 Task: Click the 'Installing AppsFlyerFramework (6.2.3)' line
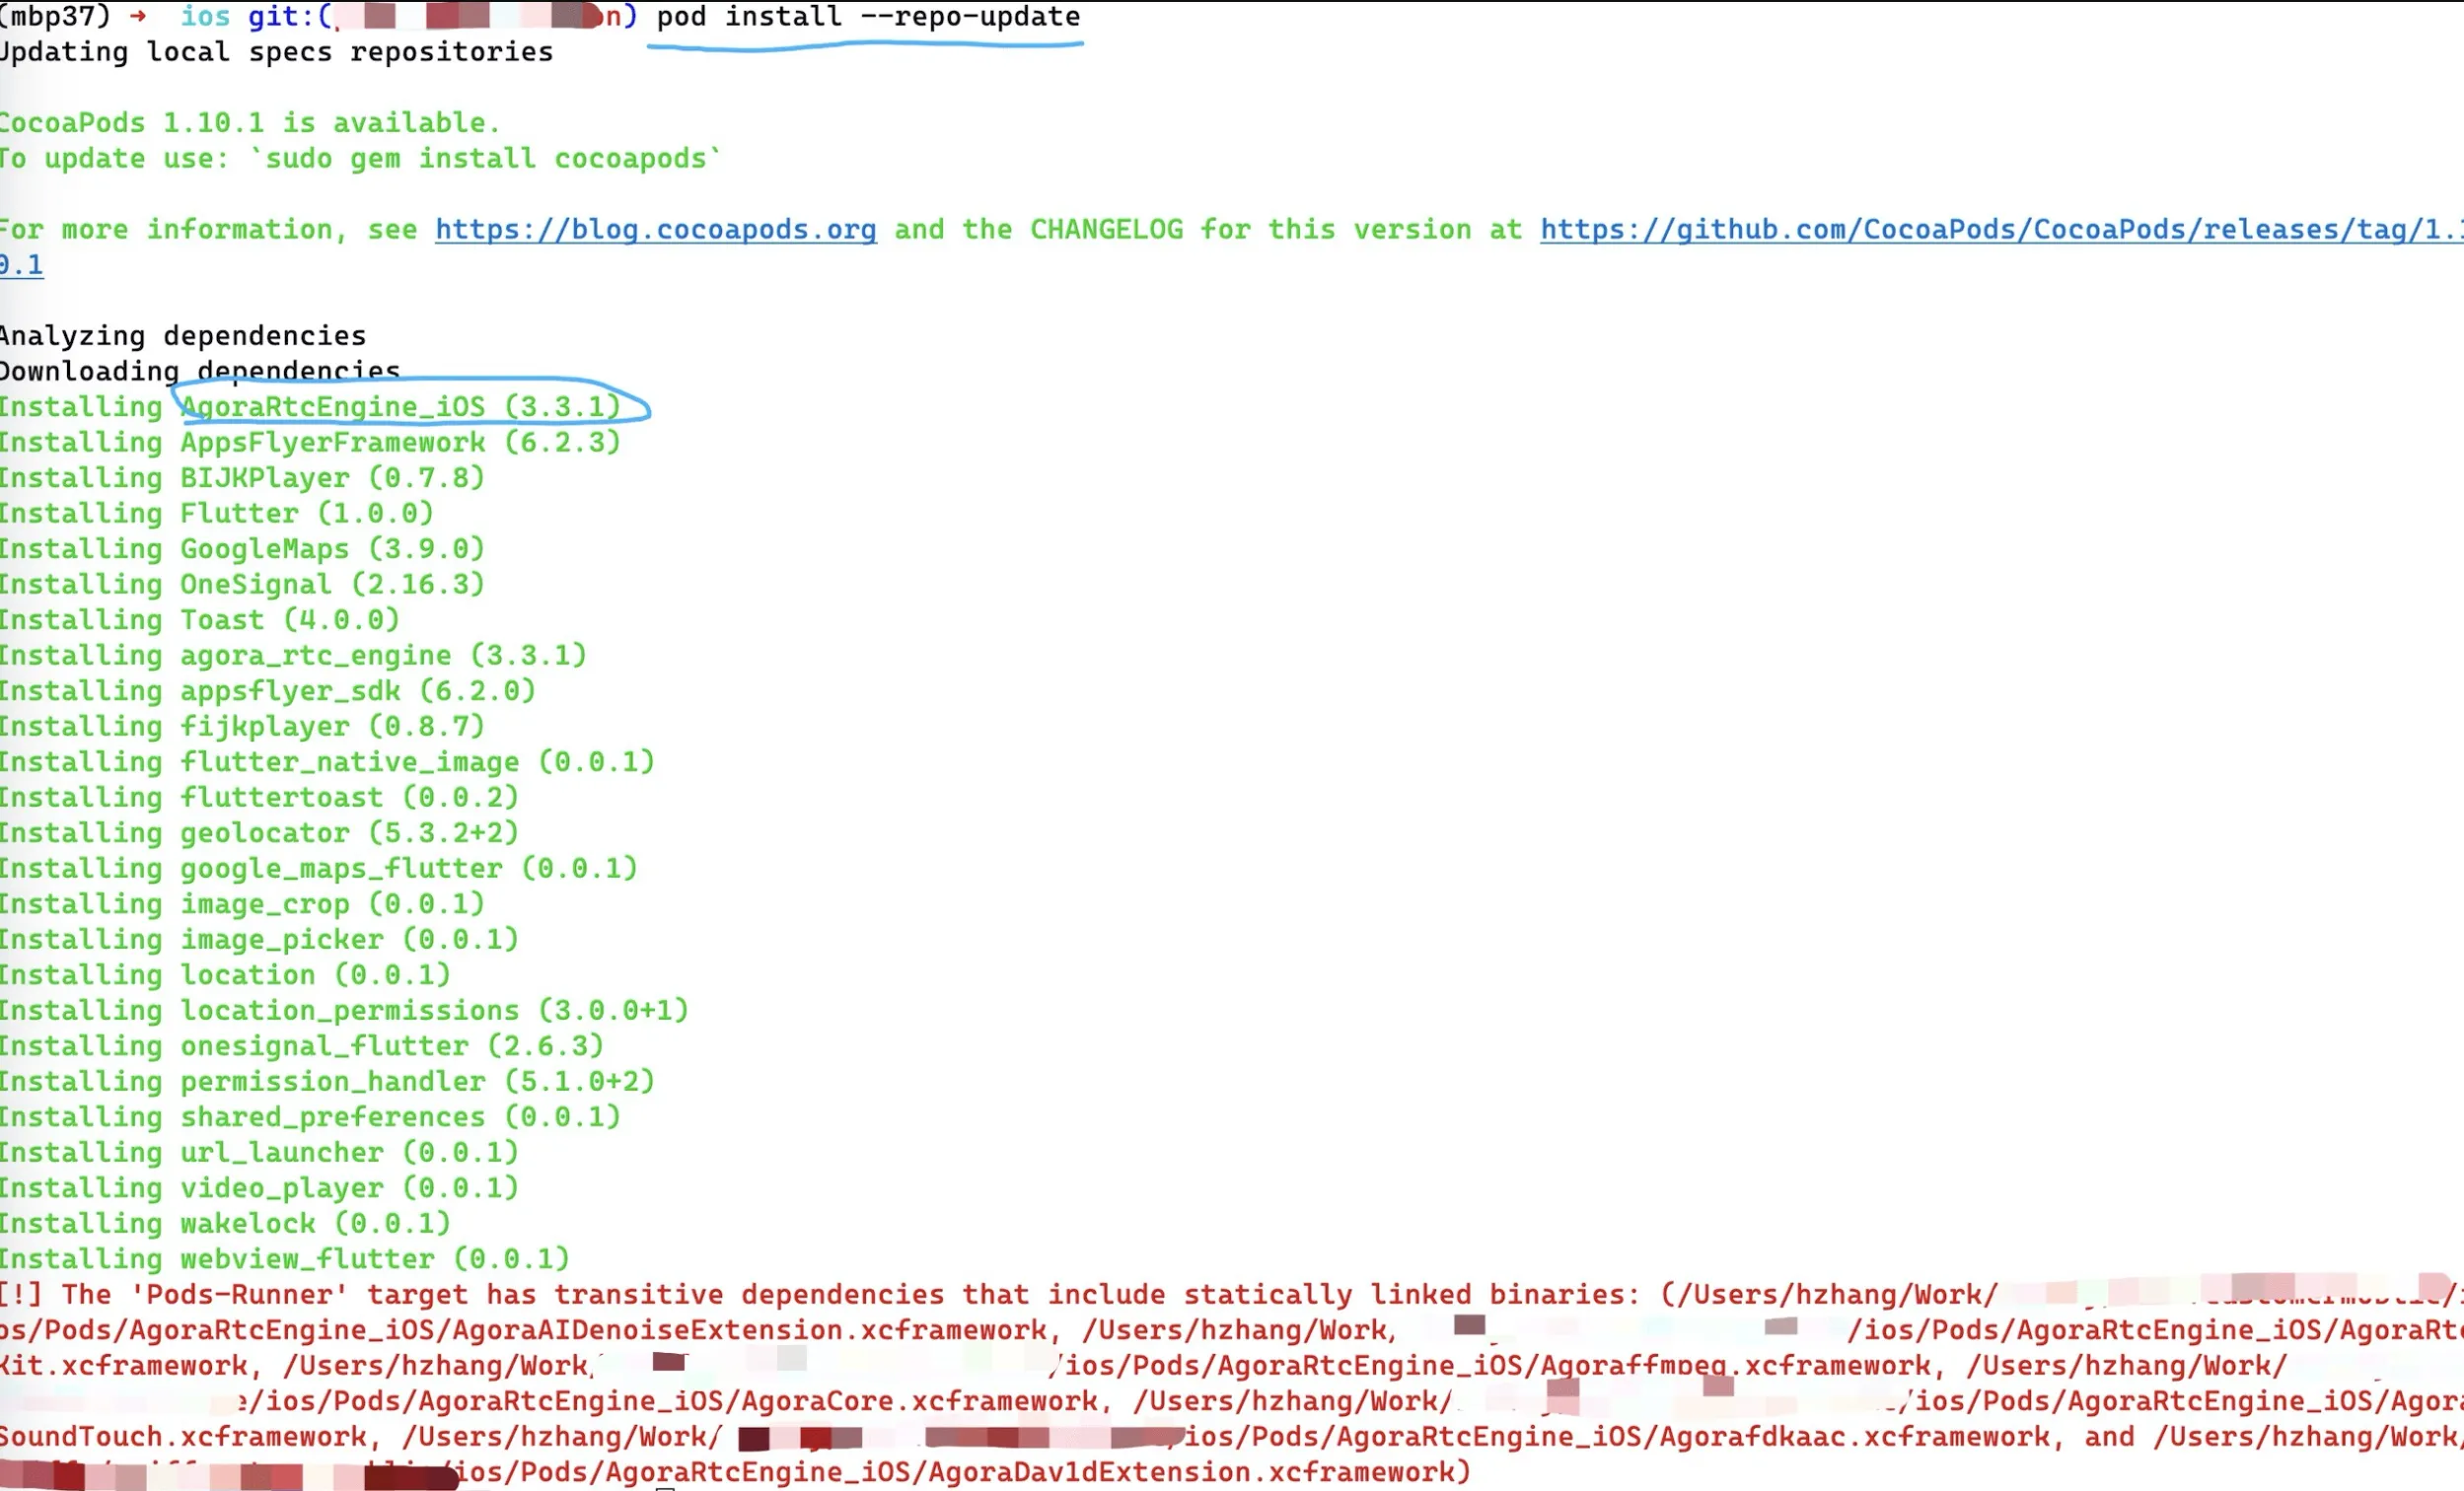pyautogui.click(x=310, y=443)
